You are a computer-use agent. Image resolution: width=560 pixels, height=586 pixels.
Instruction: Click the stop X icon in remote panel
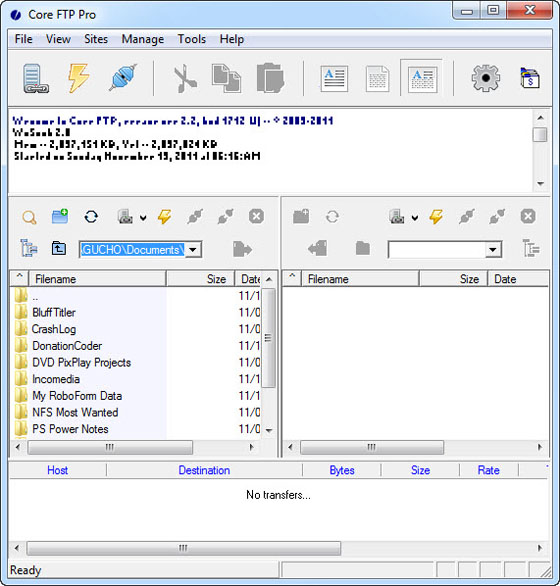528,216
